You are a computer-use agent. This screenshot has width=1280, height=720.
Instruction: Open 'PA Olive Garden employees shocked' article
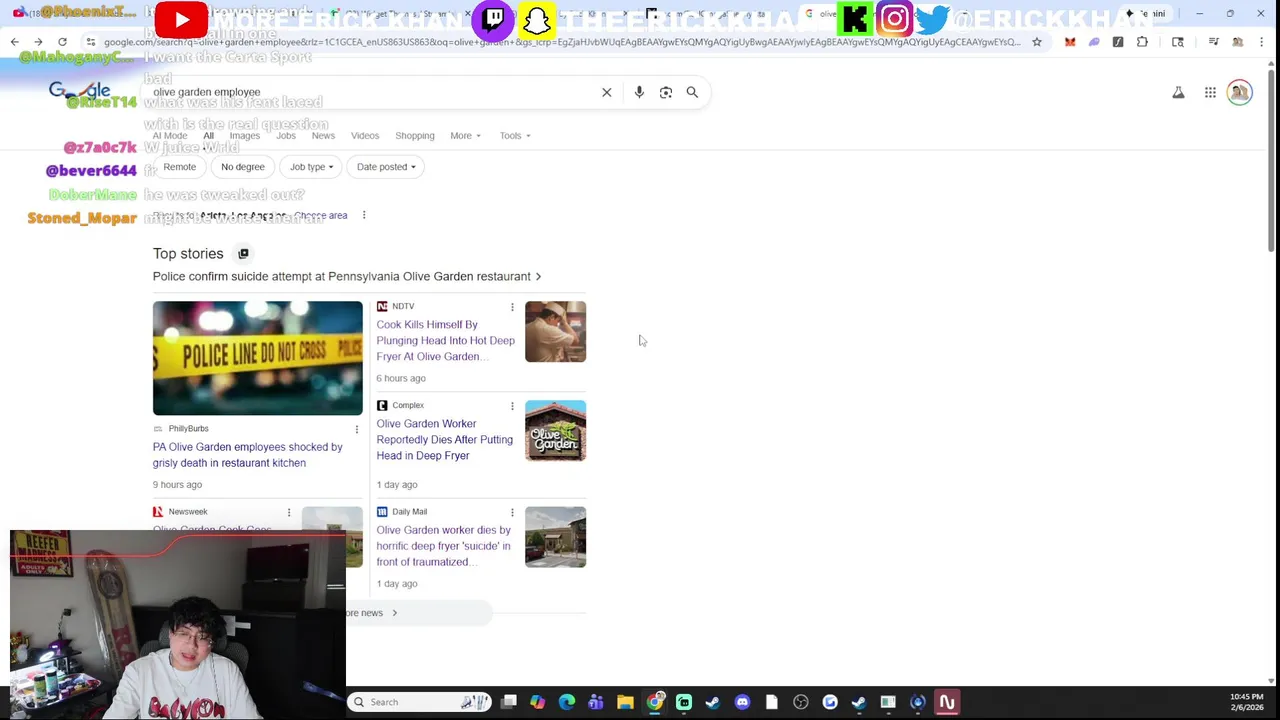(x=248, y=455)
